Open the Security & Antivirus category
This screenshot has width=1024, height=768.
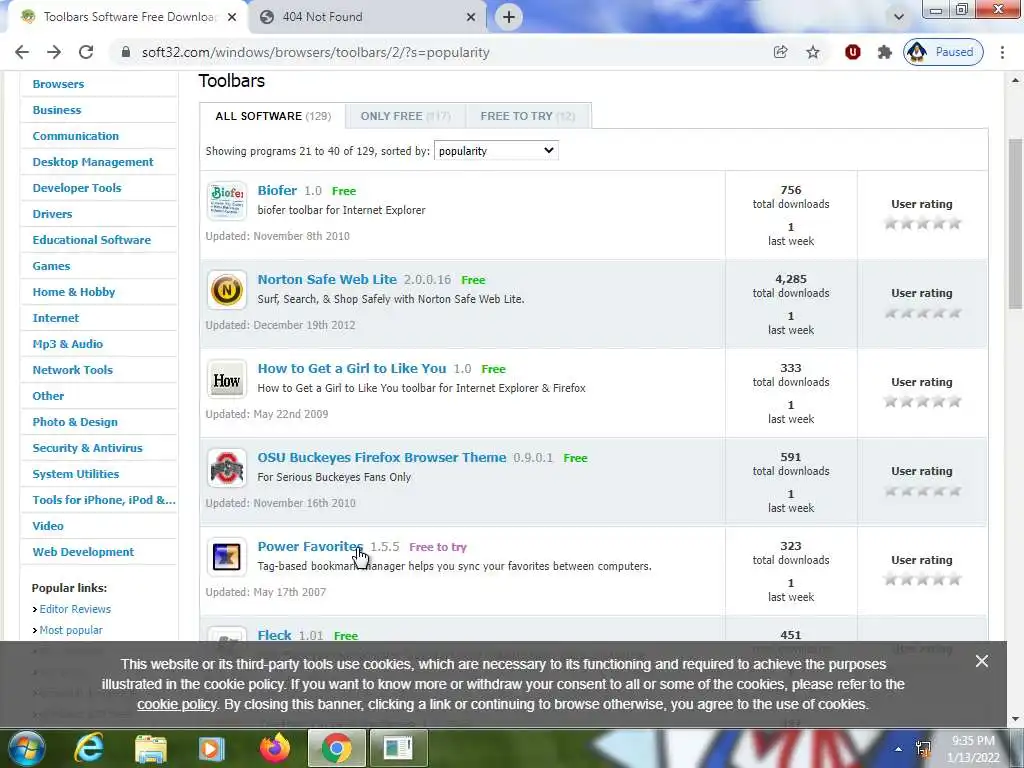click(x=88, y=448)
